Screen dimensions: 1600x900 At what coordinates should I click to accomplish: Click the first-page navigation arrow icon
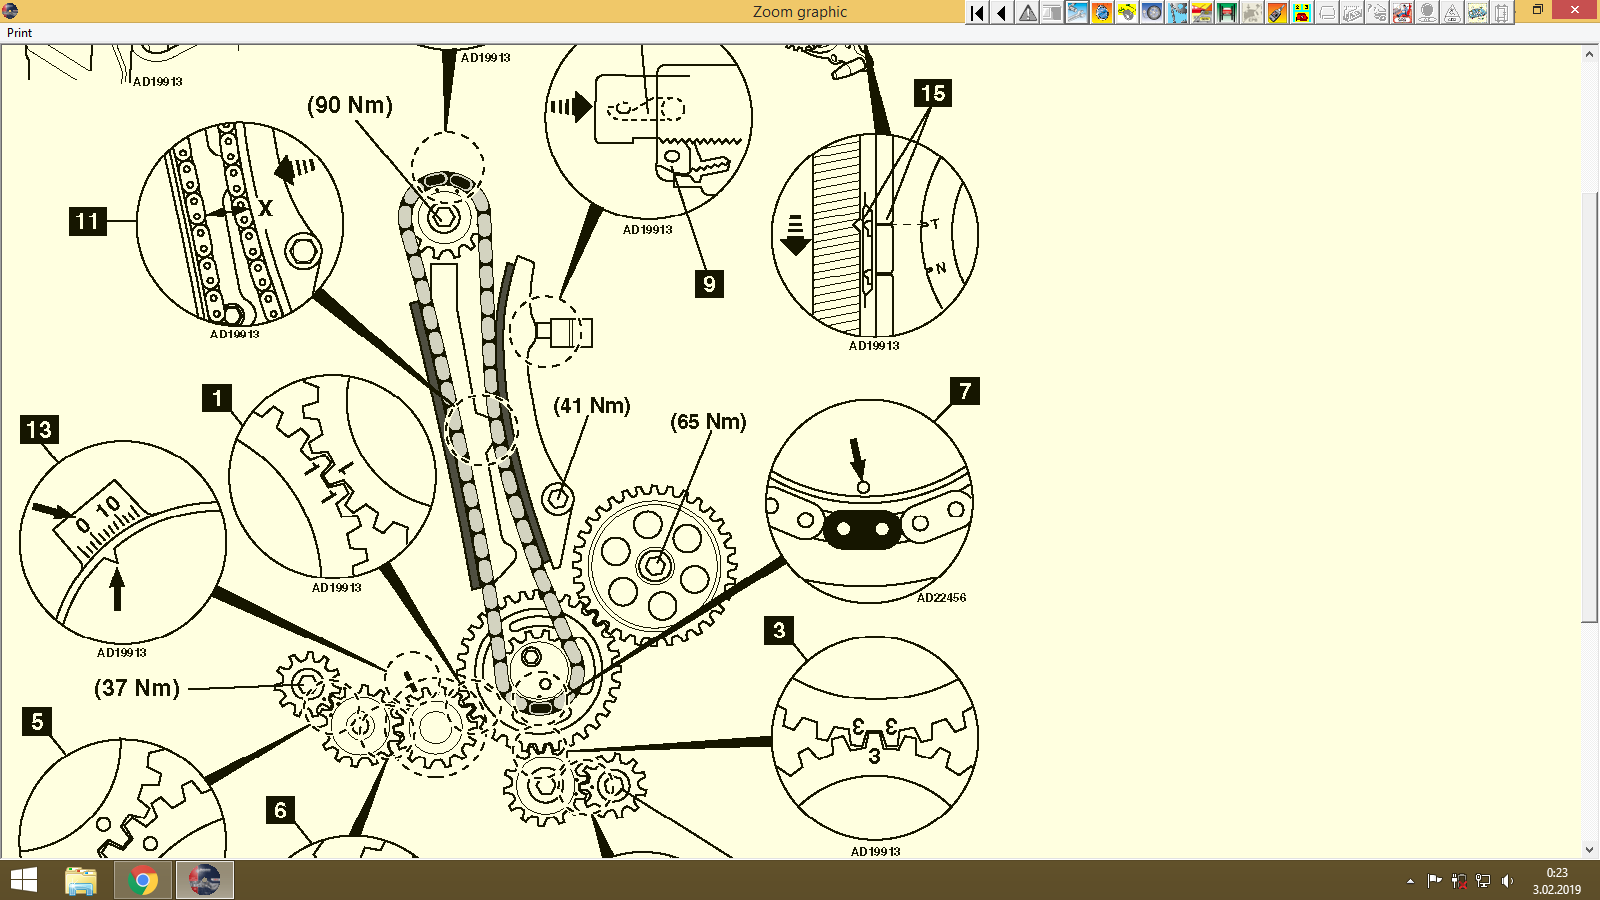pos(976,13)
